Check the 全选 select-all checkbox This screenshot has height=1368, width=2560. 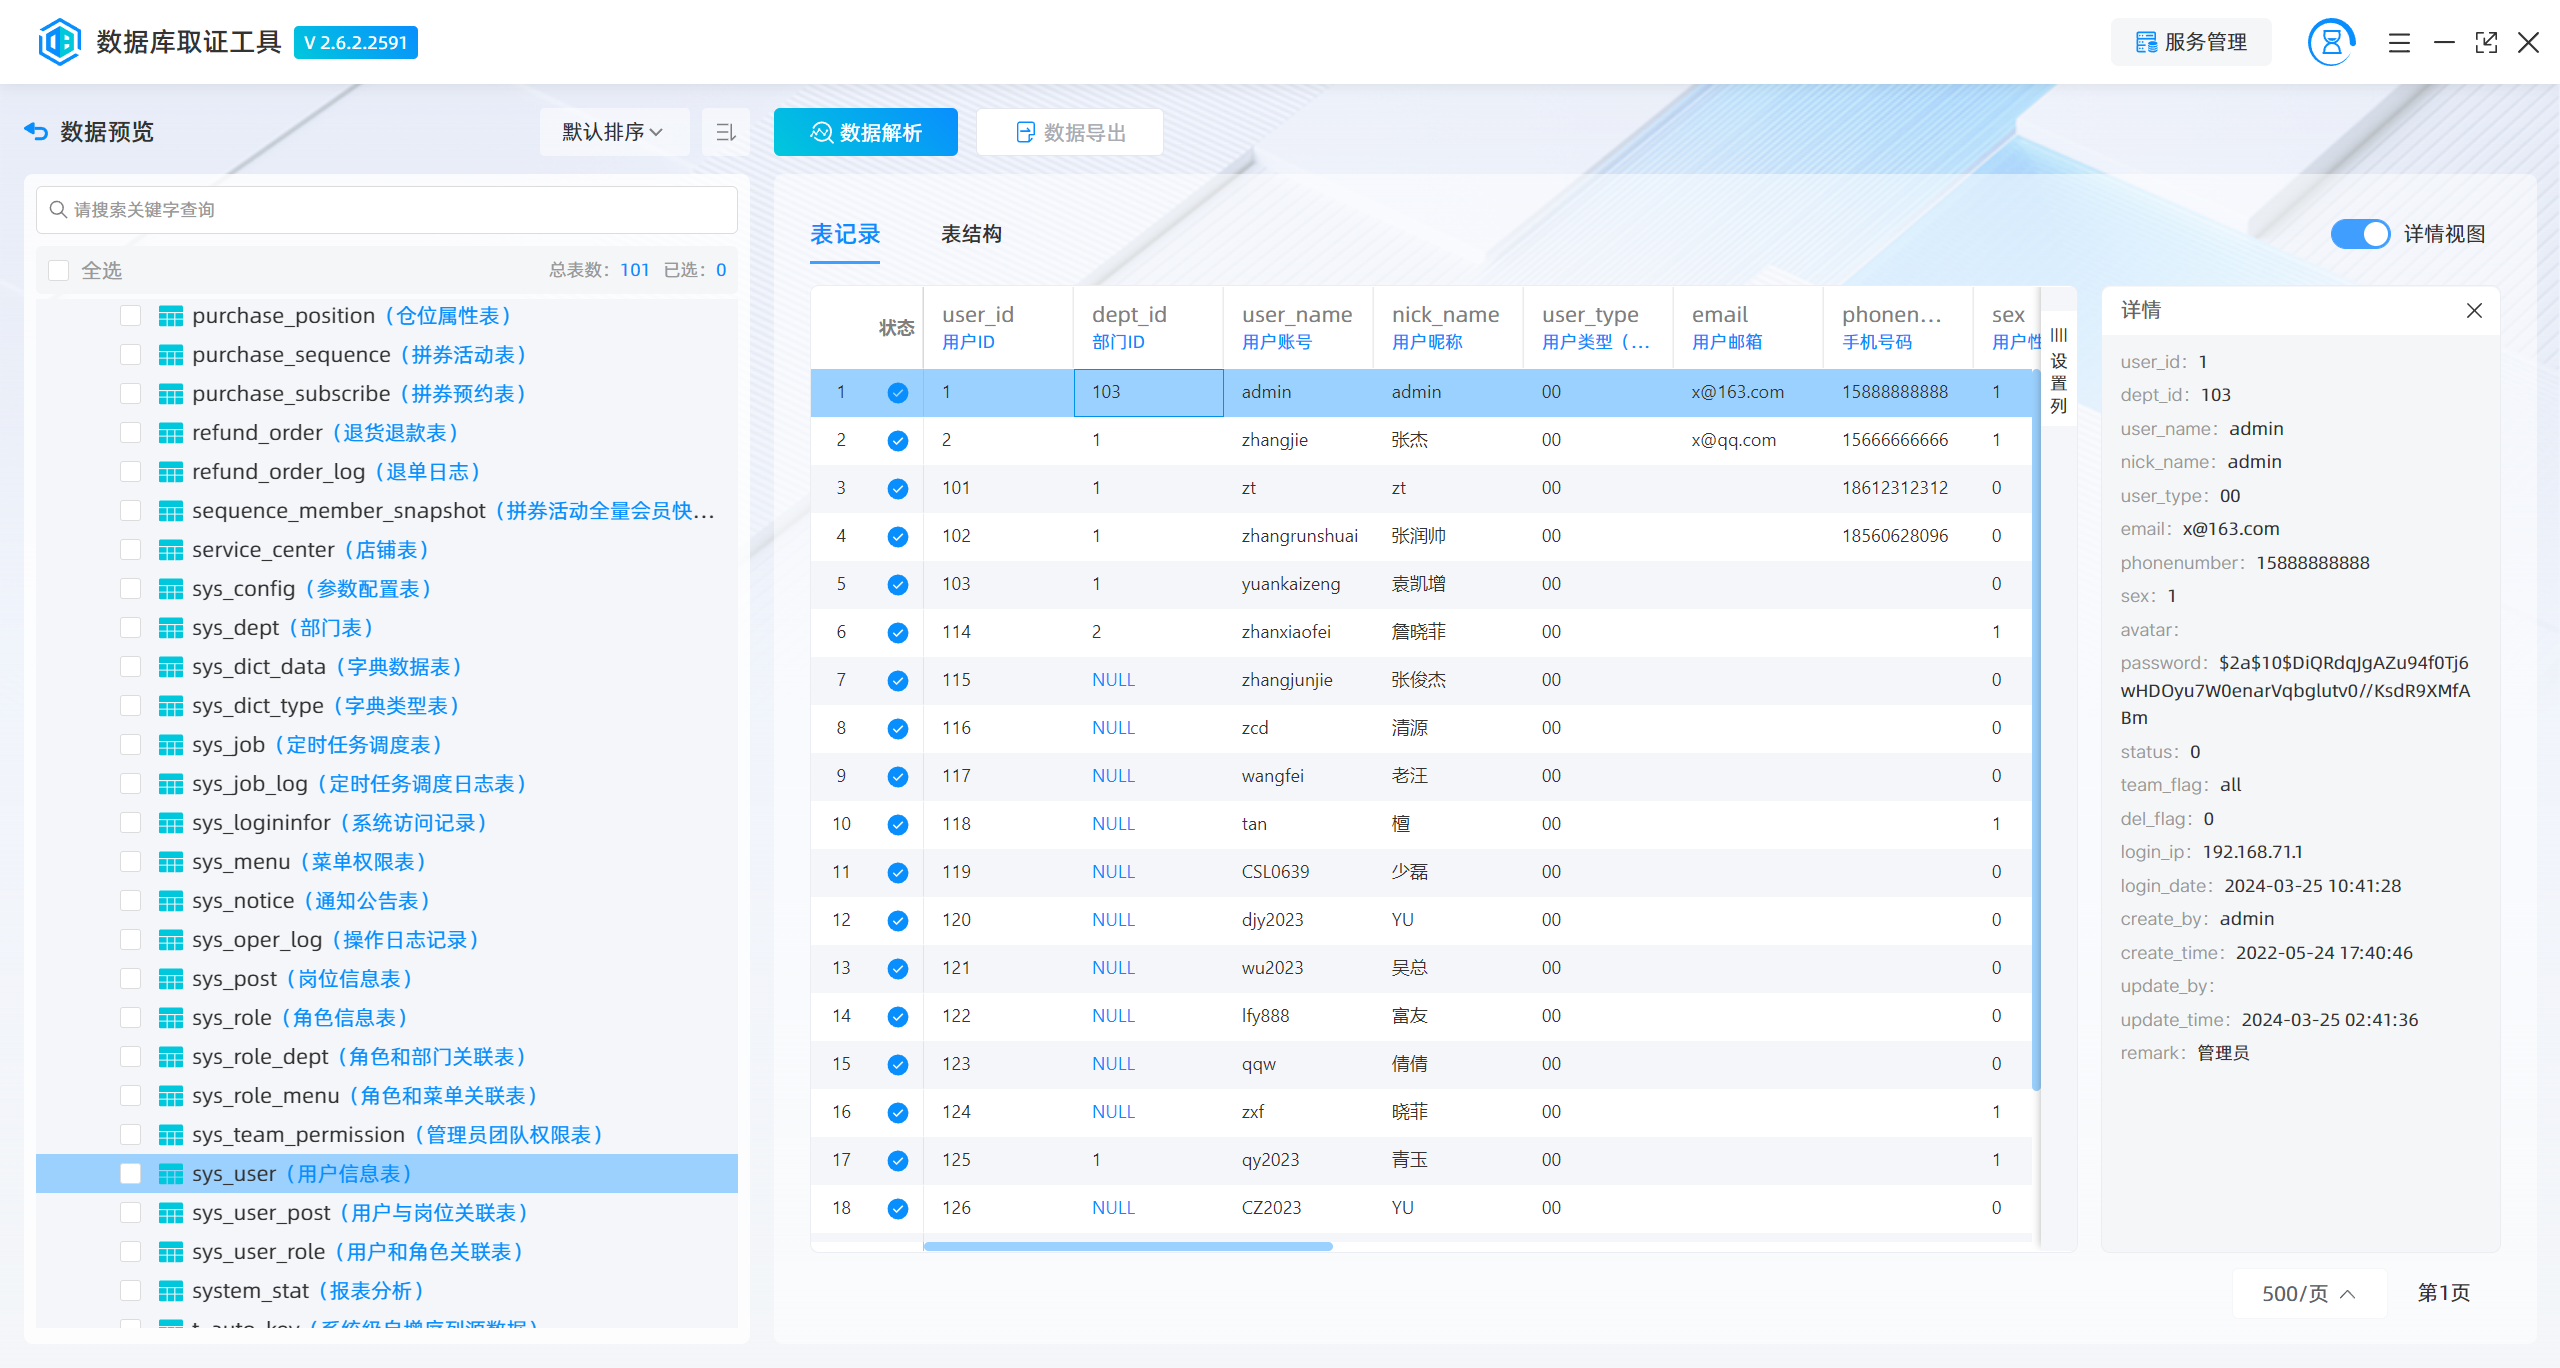[x=59, y=271]
